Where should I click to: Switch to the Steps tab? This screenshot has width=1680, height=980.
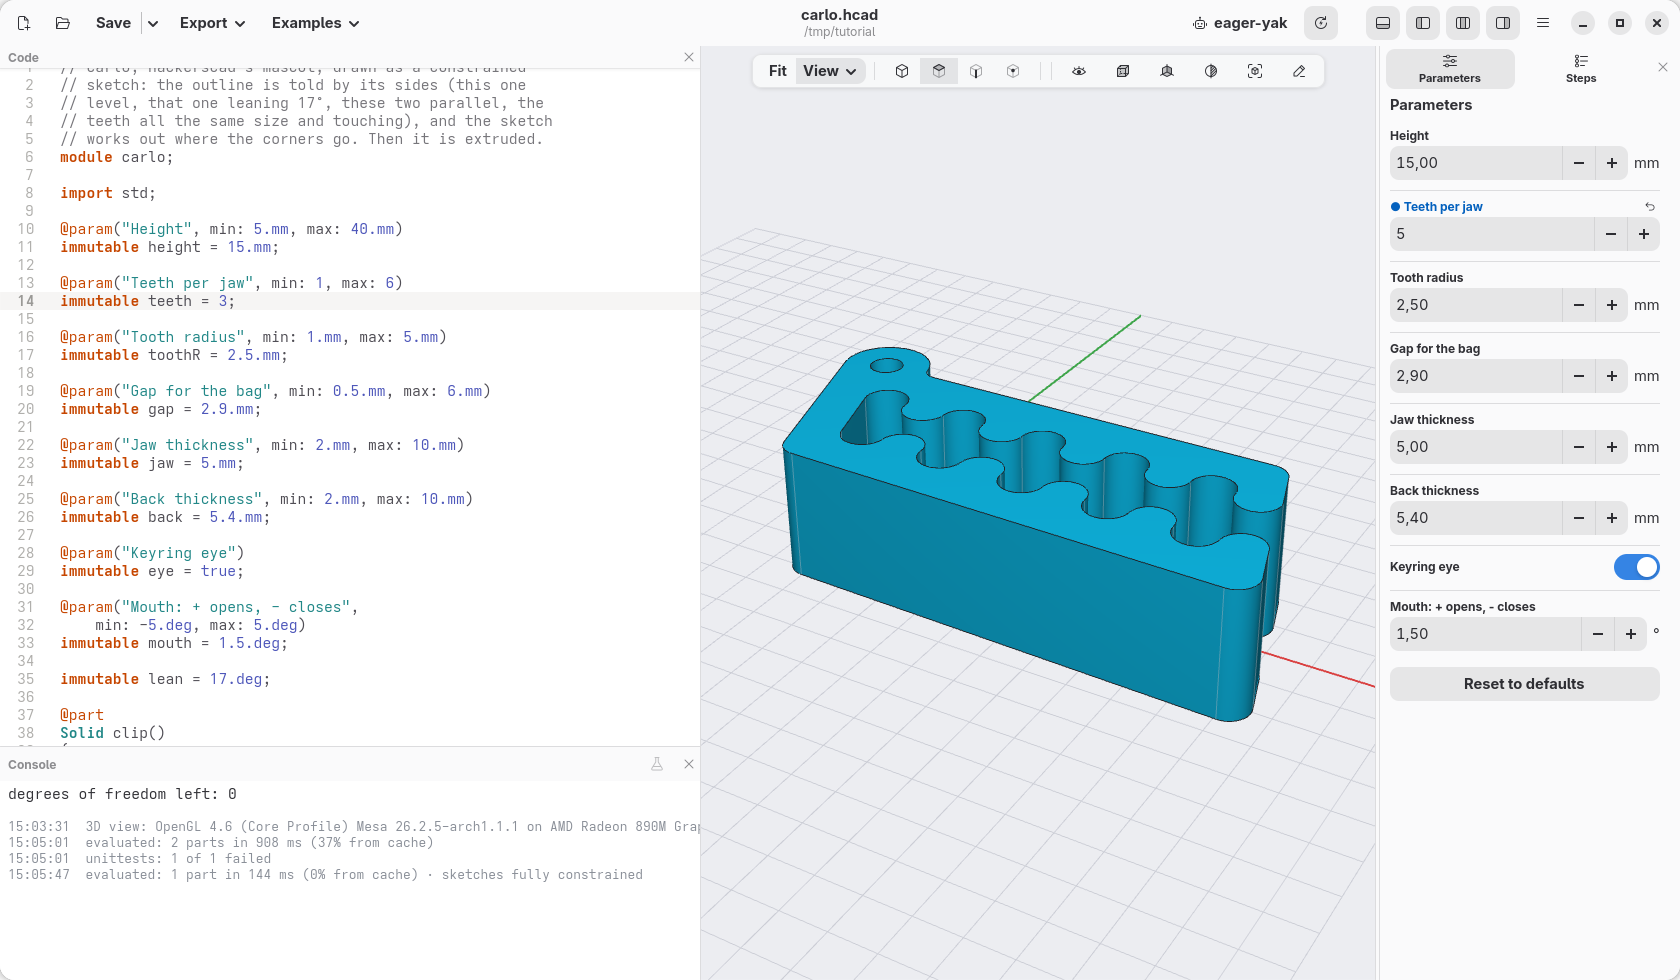pos(1581,69)
